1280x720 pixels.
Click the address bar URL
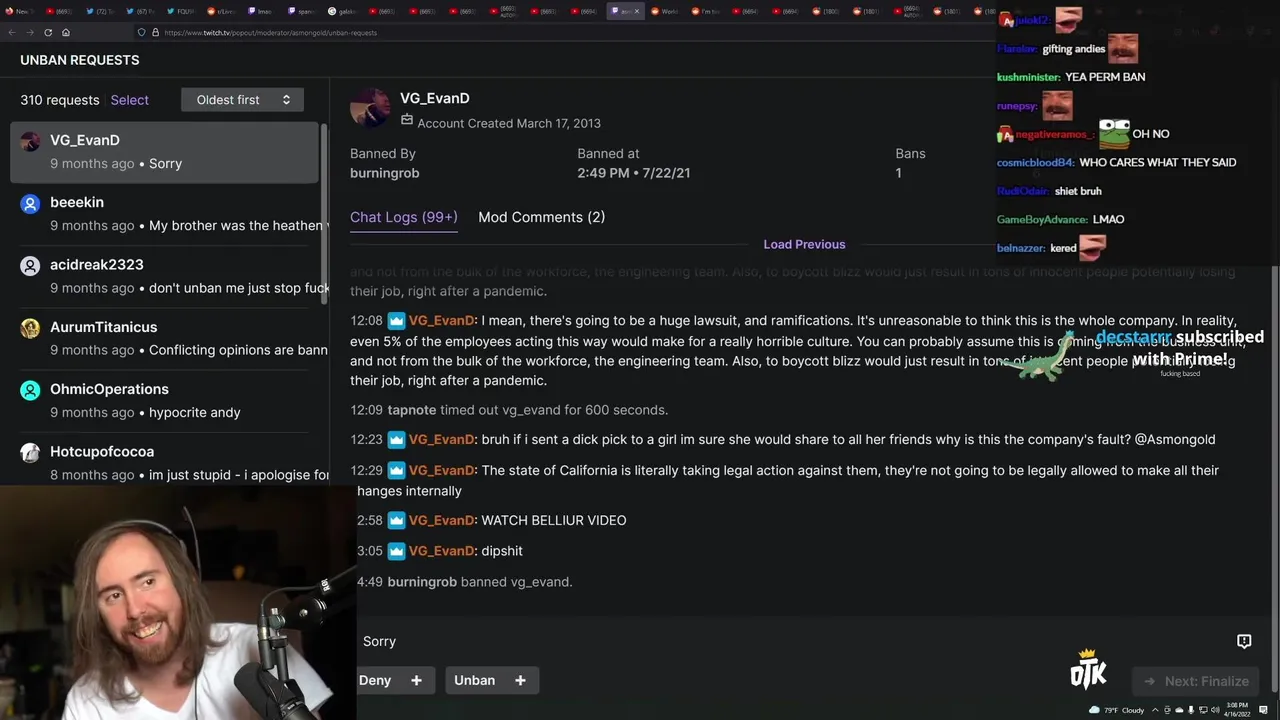tap(270, 32)
